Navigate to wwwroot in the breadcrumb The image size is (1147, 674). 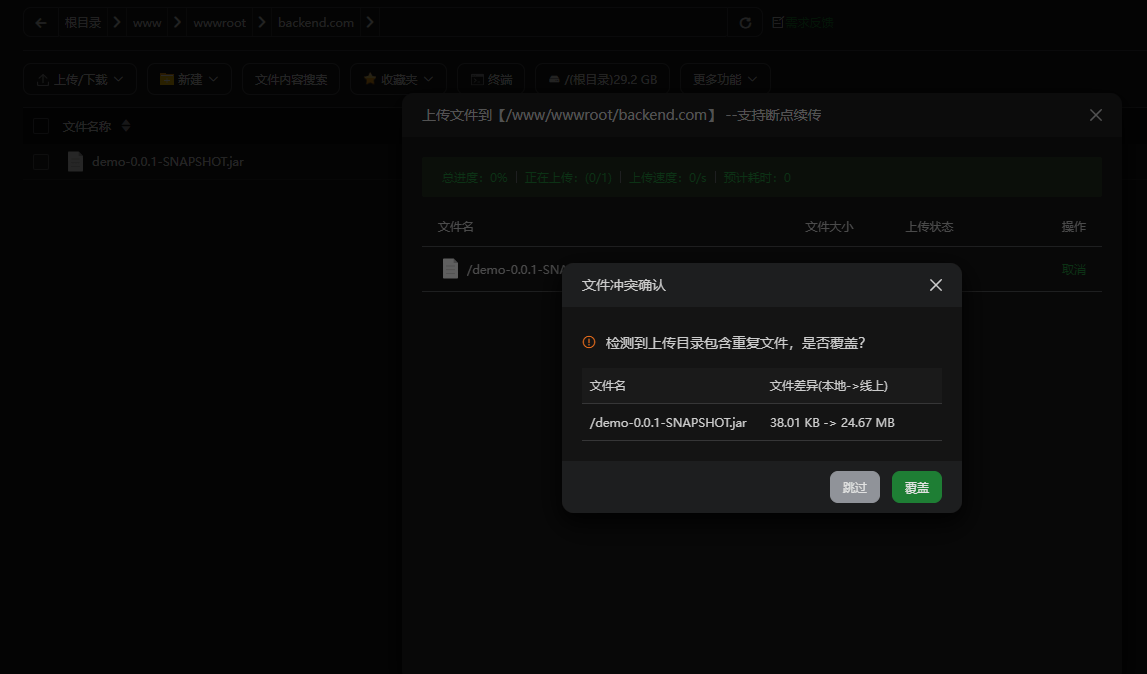coord(219,22)
